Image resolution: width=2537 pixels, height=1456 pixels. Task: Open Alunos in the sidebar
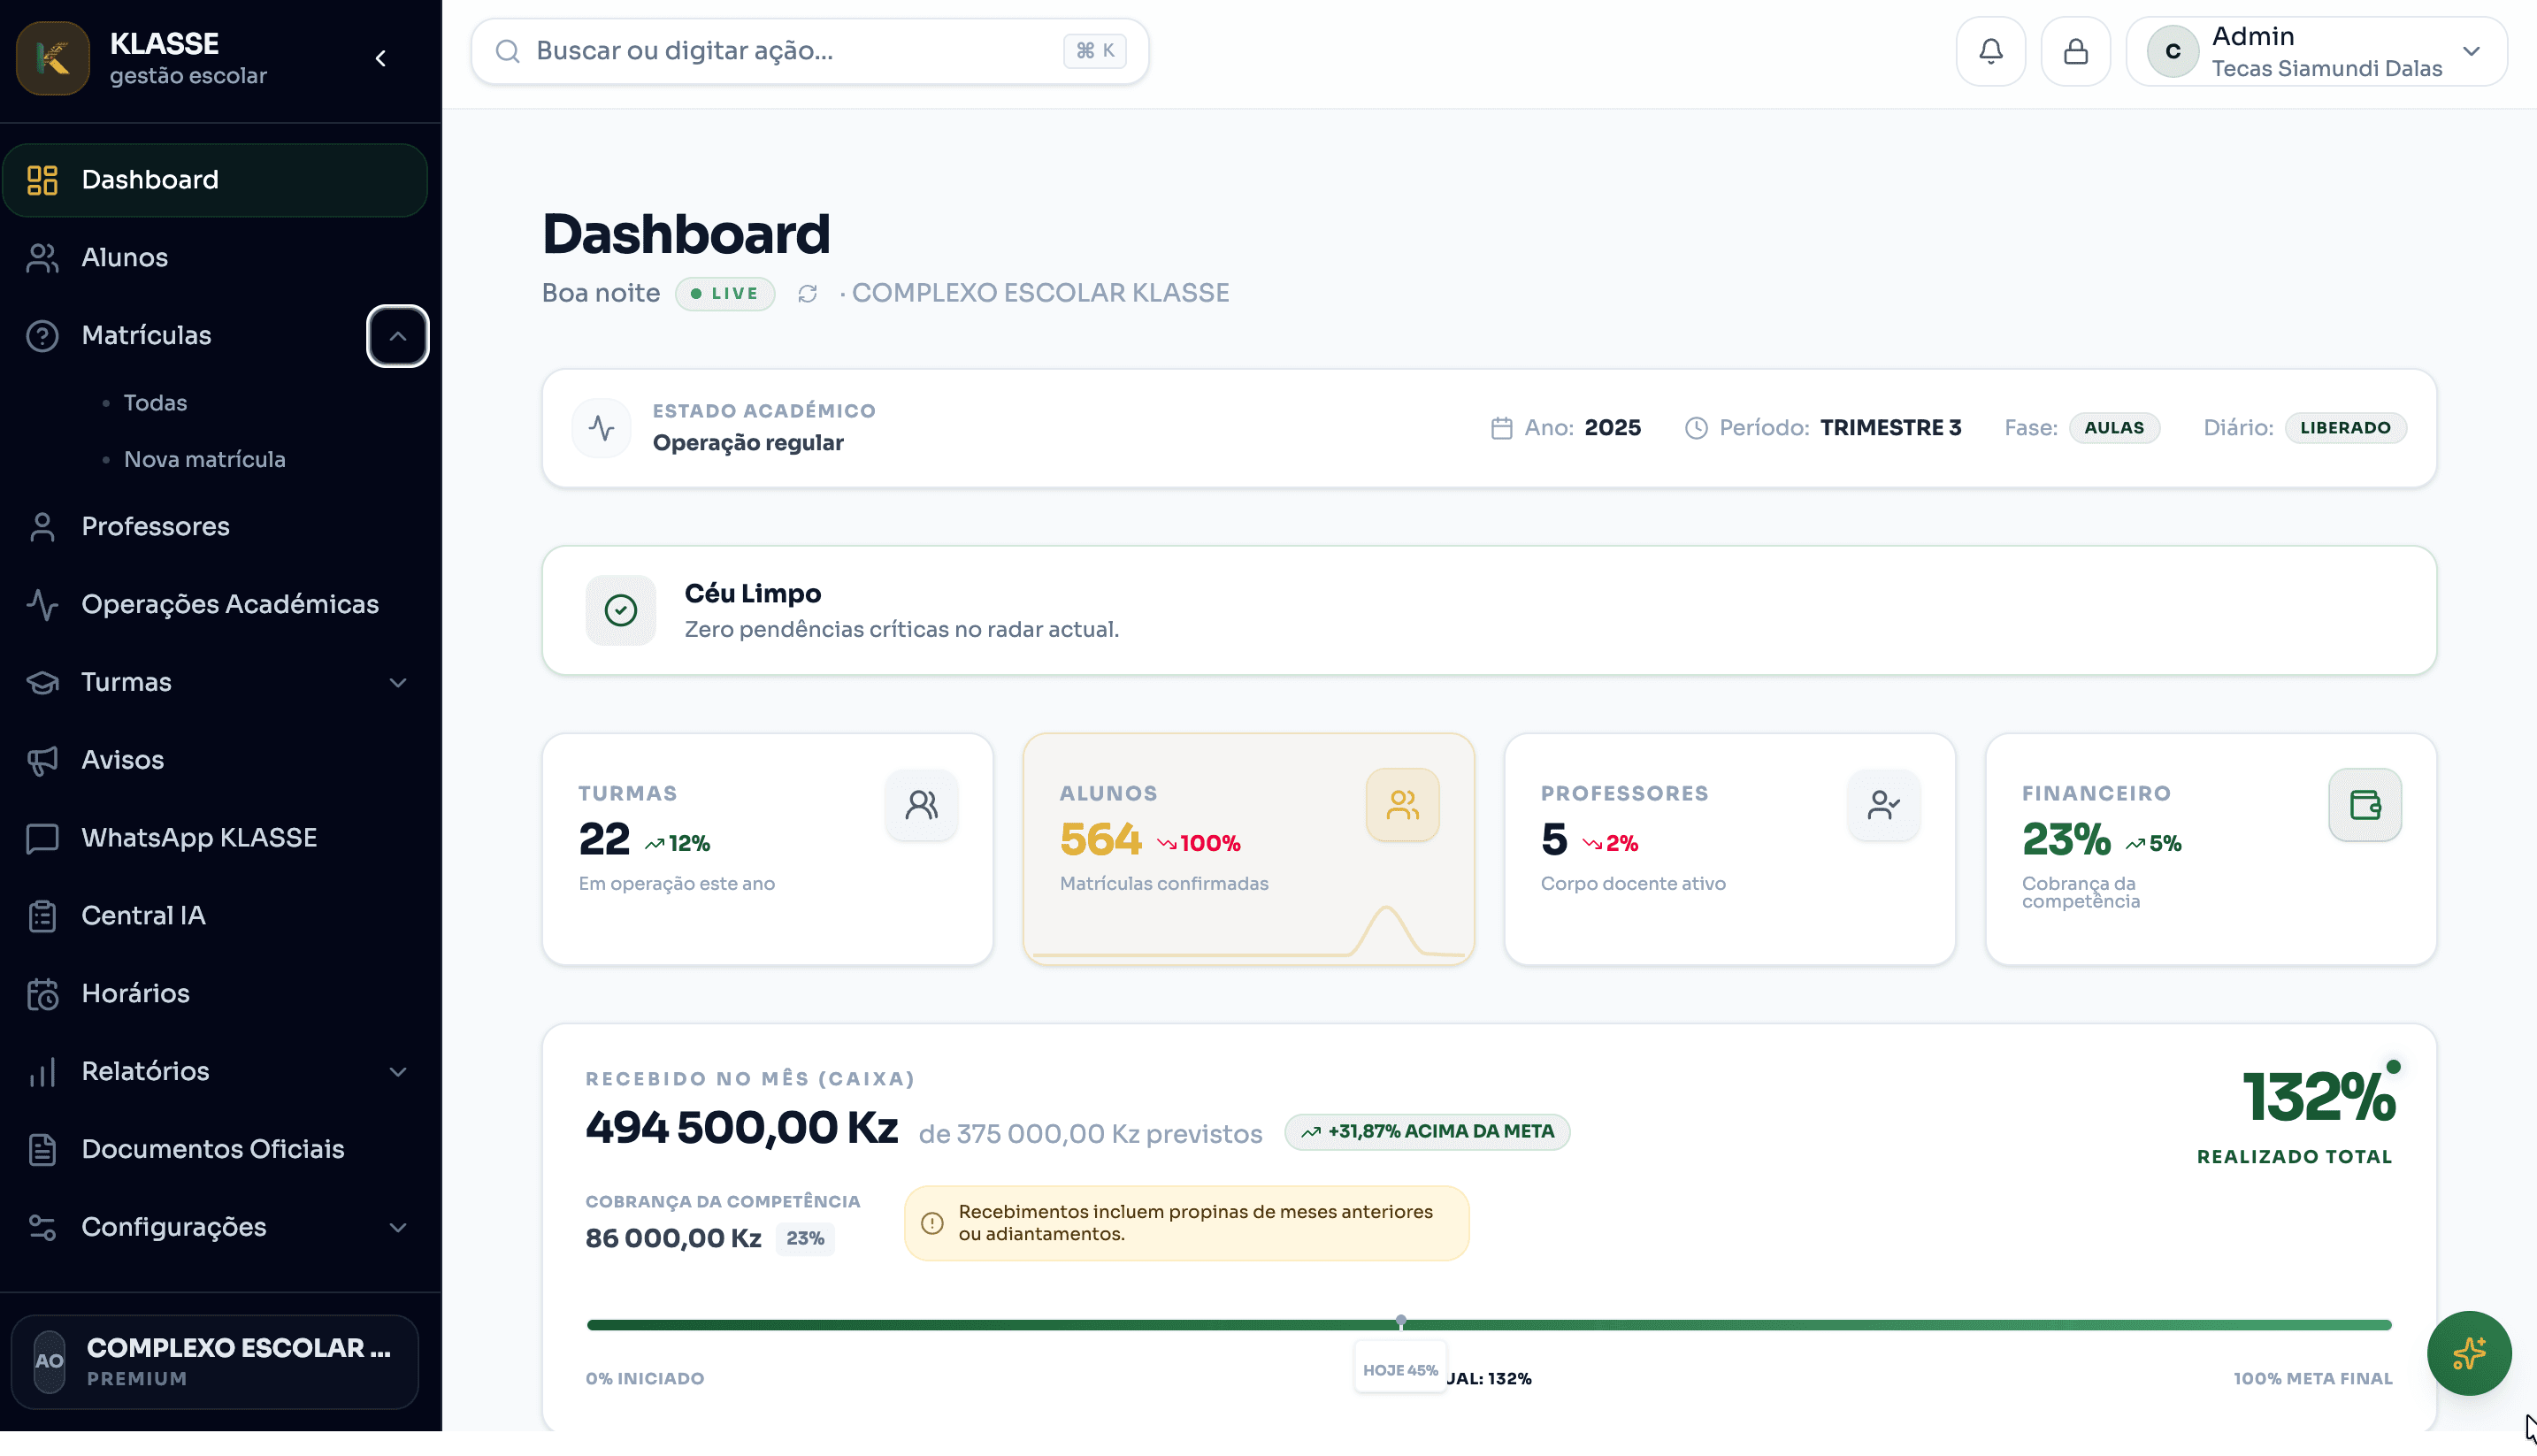click(215, 258)
